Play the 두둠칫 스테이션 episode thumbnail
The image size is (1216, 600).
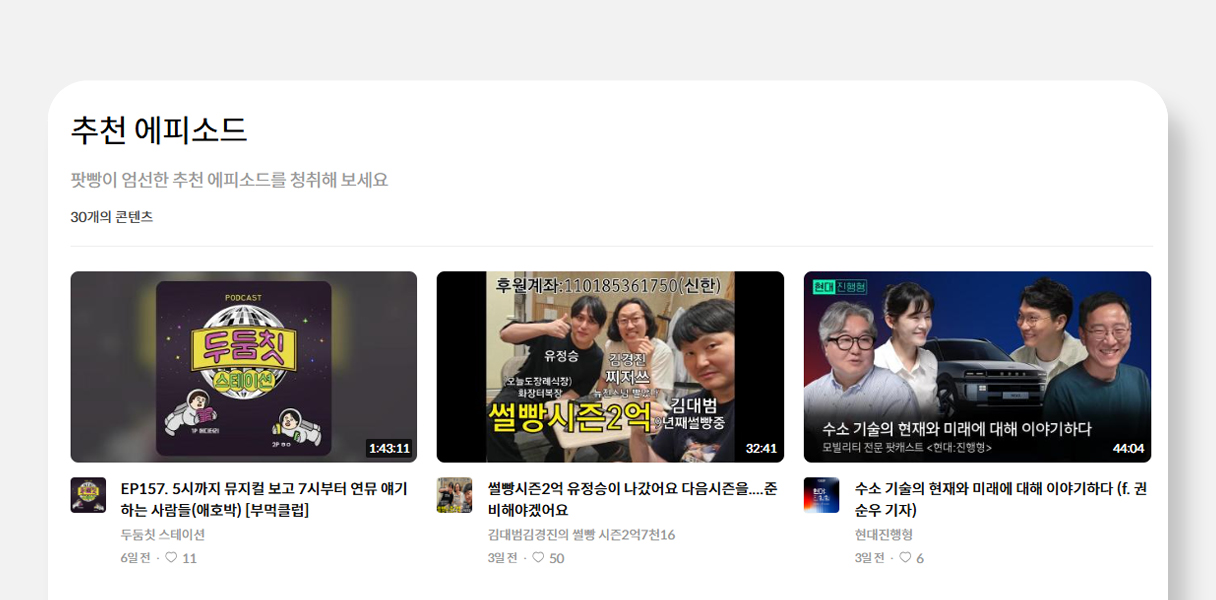pyautogui.click(x=243, y=367)
